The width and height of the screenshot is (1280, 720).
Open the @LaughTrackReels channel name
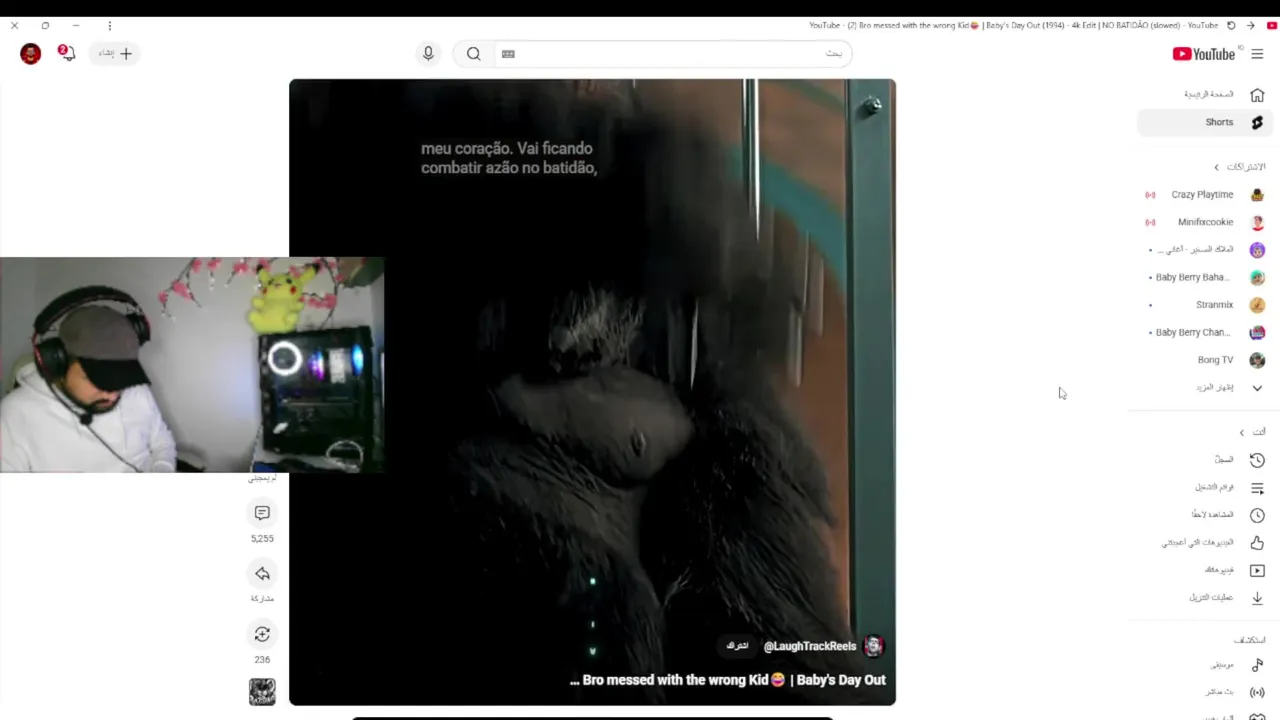click(809, 646)
